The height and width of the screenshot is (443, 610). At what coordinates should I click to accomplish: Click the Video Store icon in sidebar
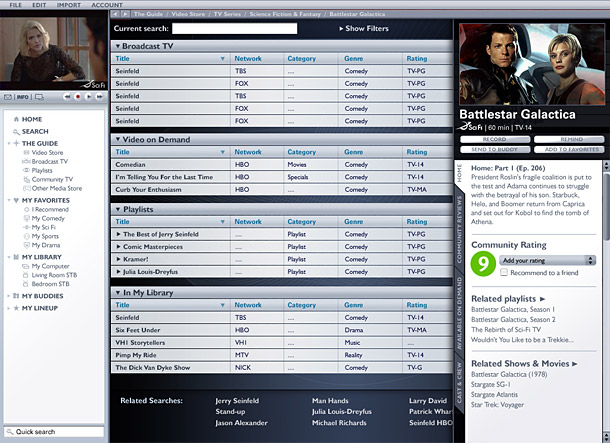coord(26,152)
